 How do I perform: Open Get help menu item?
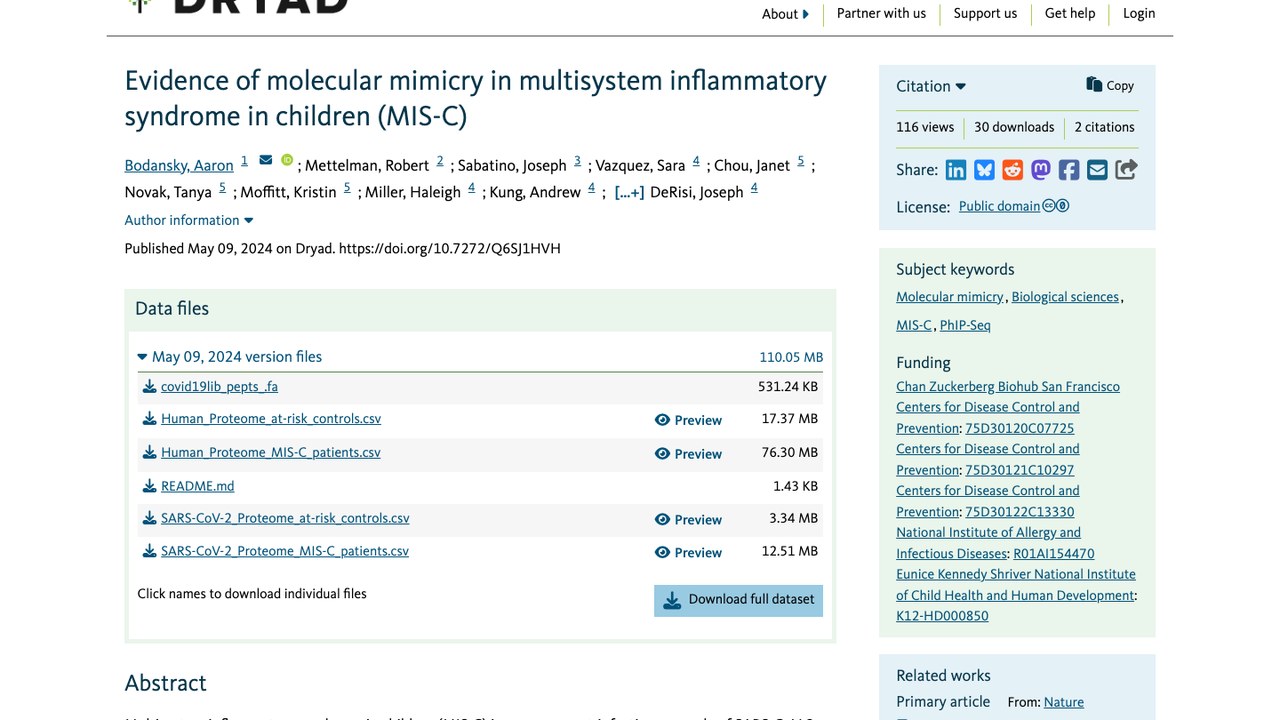pos(1070,14)
